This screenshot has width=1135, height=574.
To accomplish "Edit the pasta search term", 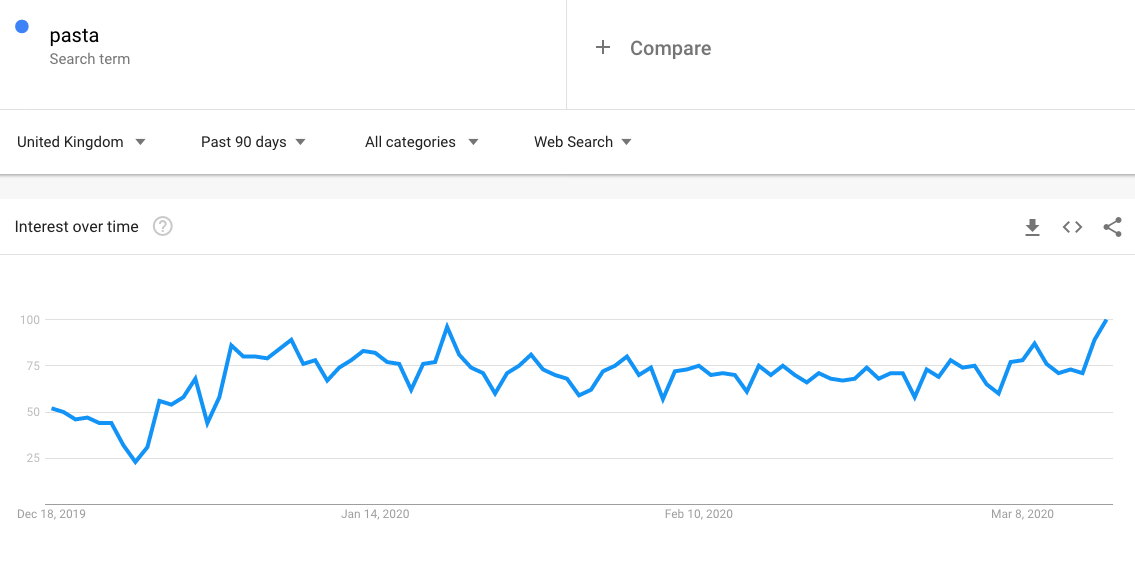I will click(x=74, y=35).
